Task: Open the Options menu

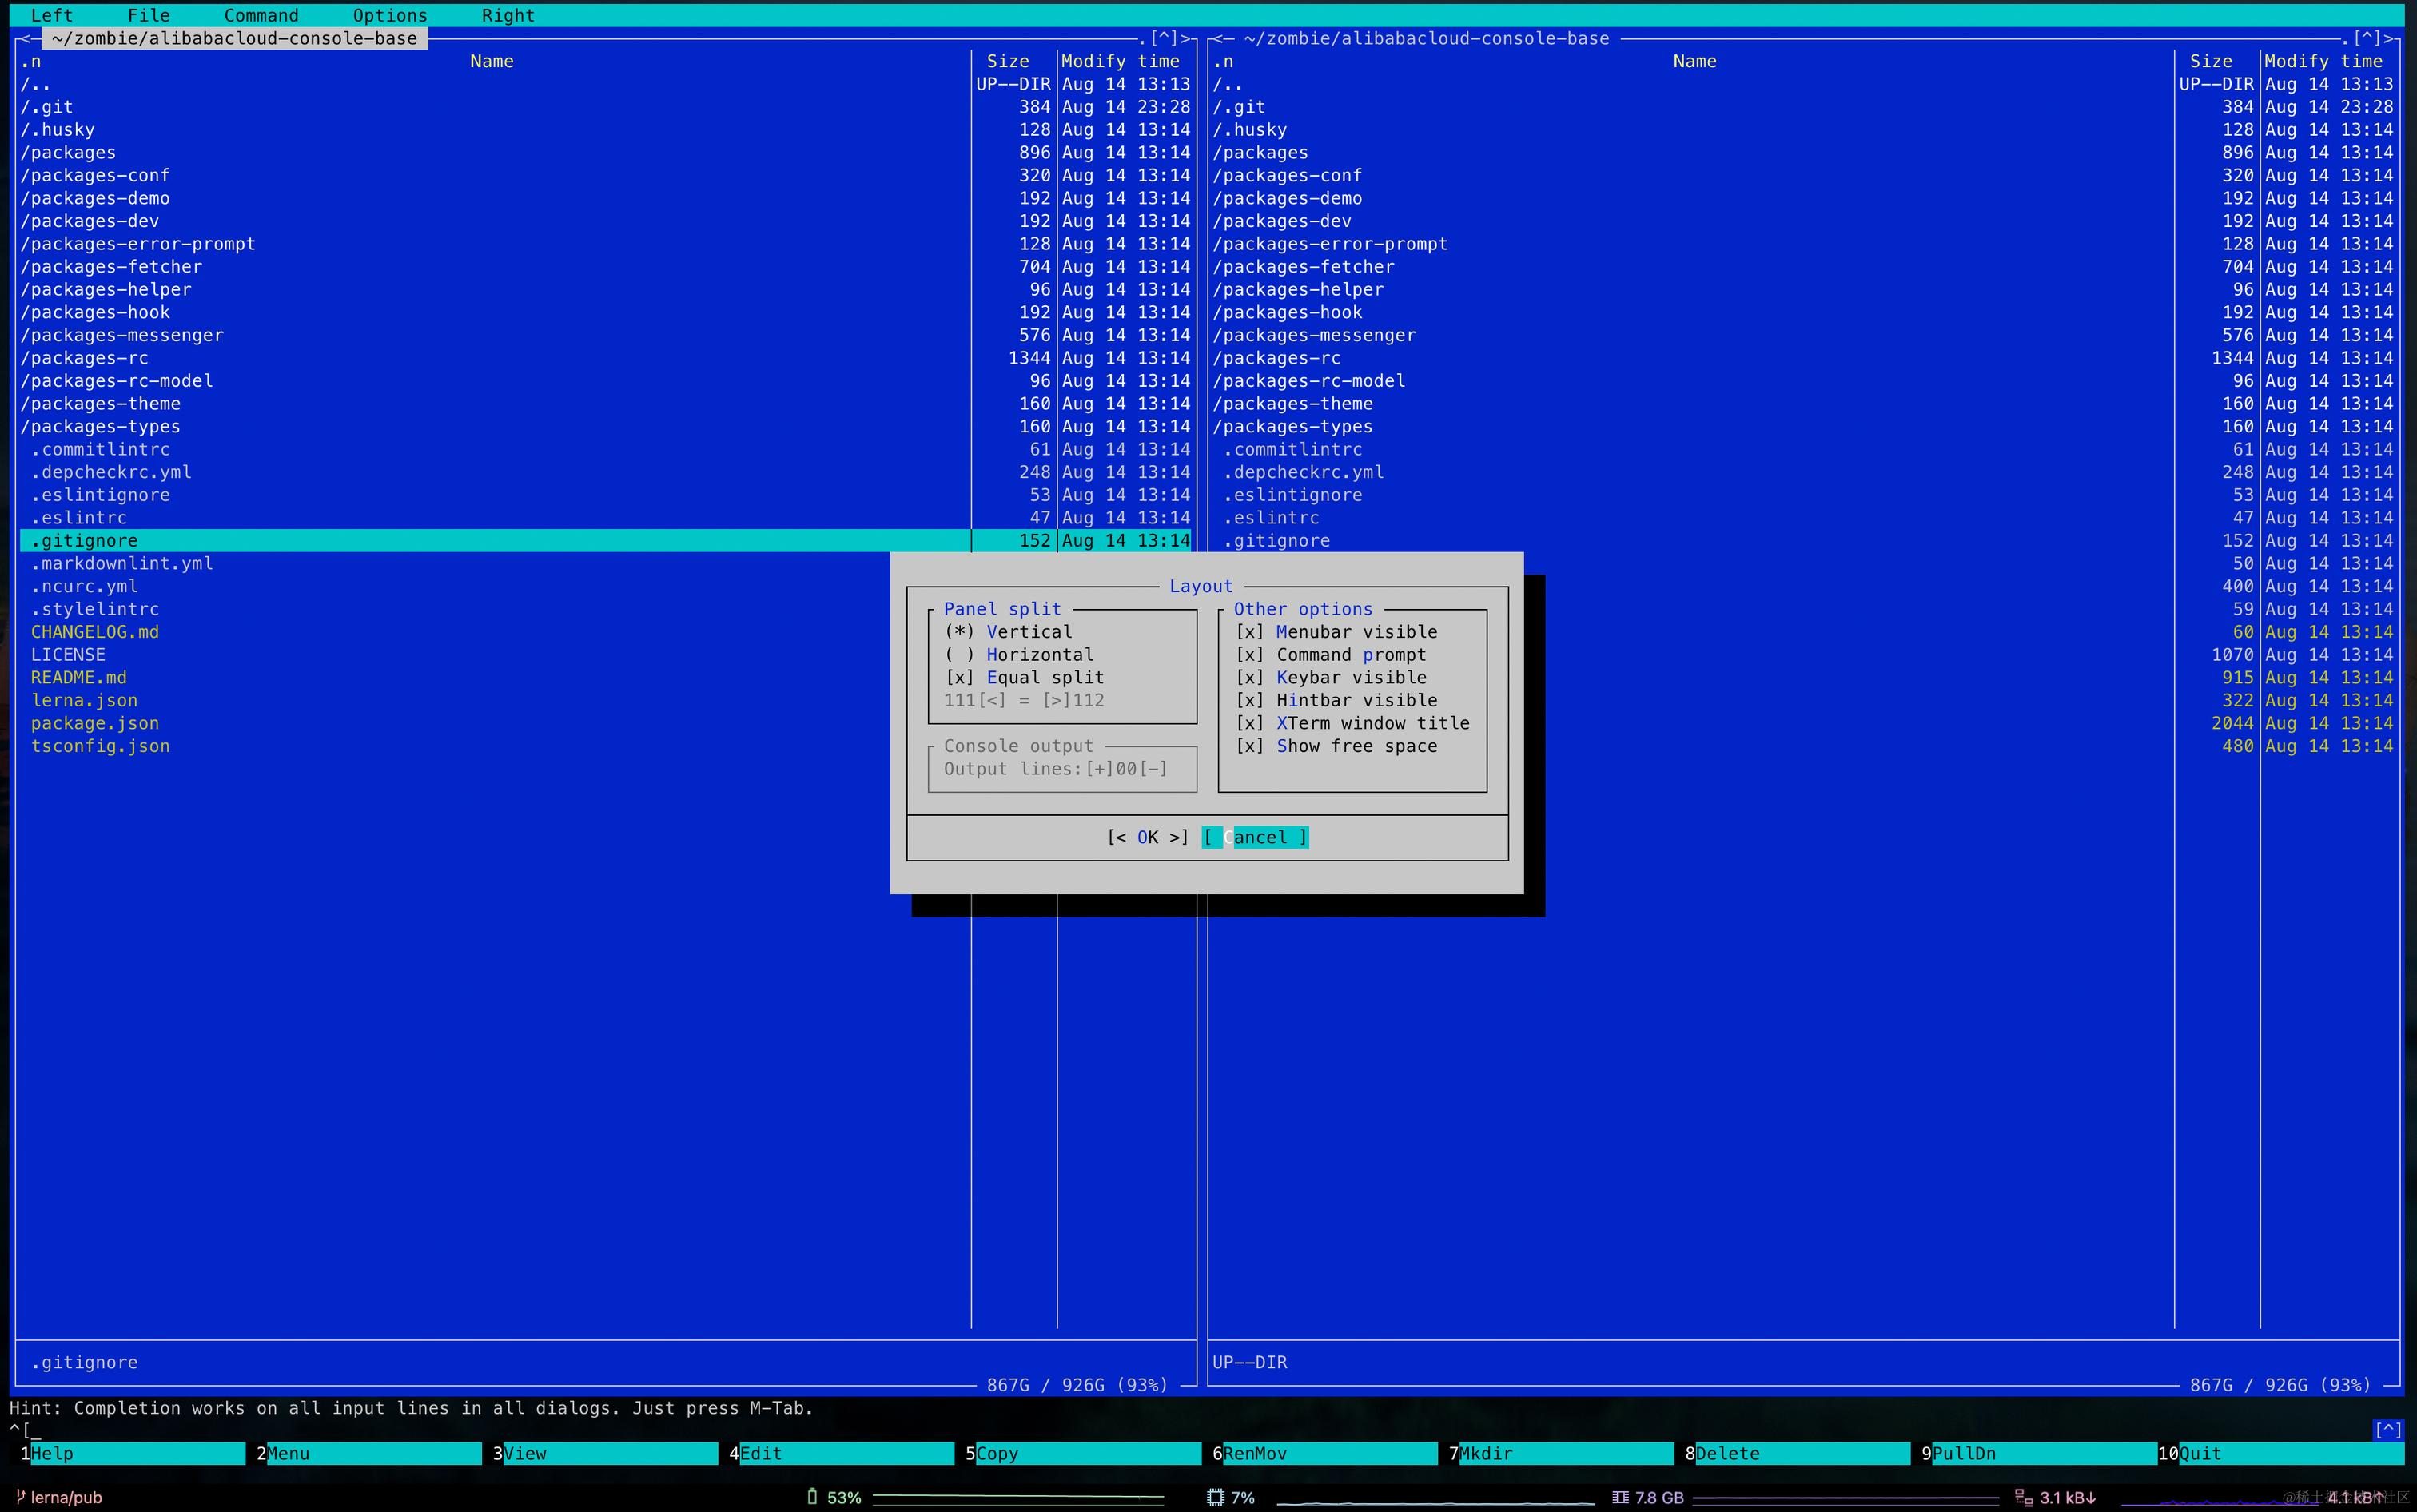Action: [390, 15]
